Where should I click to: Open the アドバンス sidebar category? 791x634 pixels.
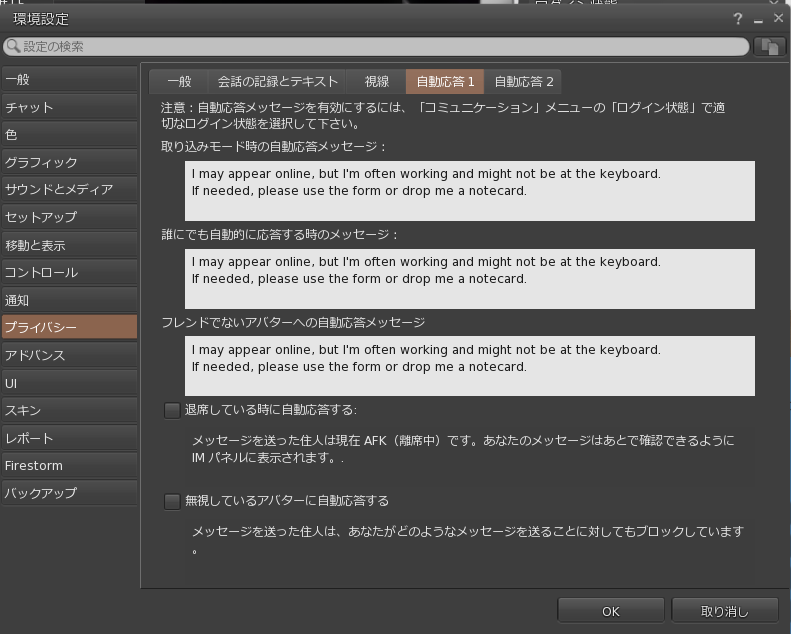coord(69,355)
